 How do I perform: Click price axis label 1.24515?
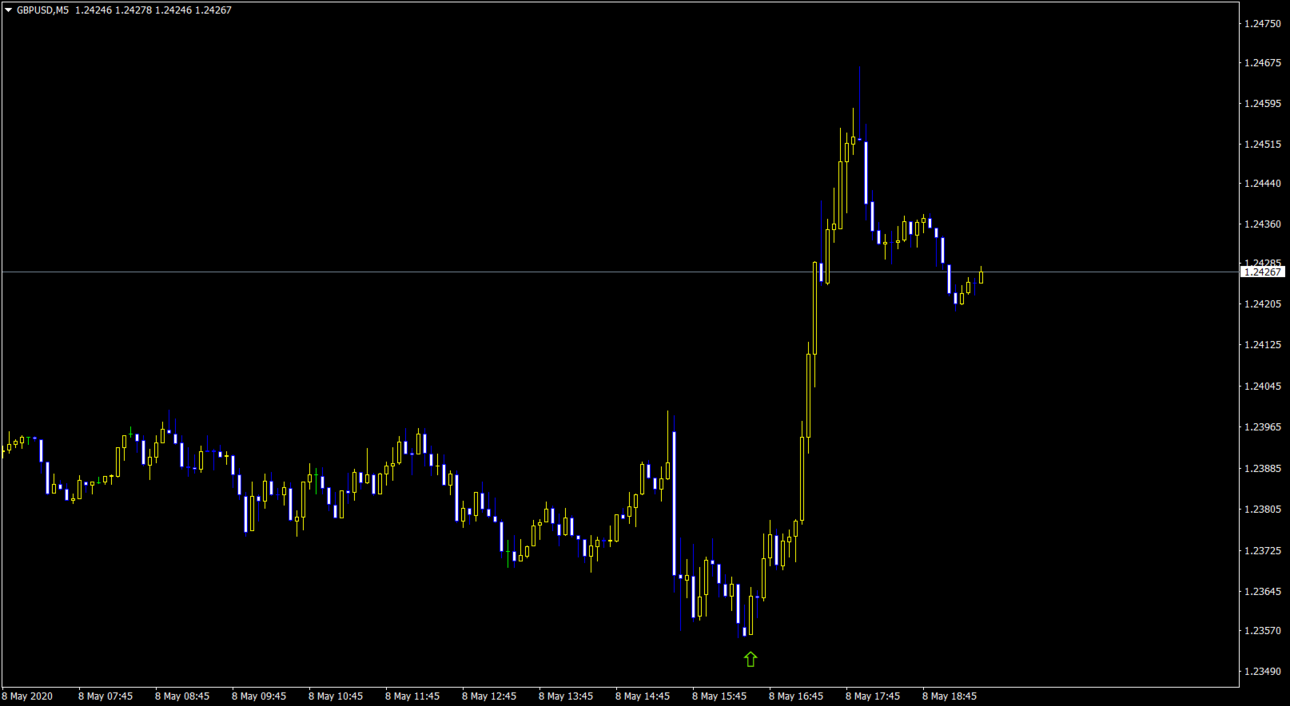click(1261, 144)
